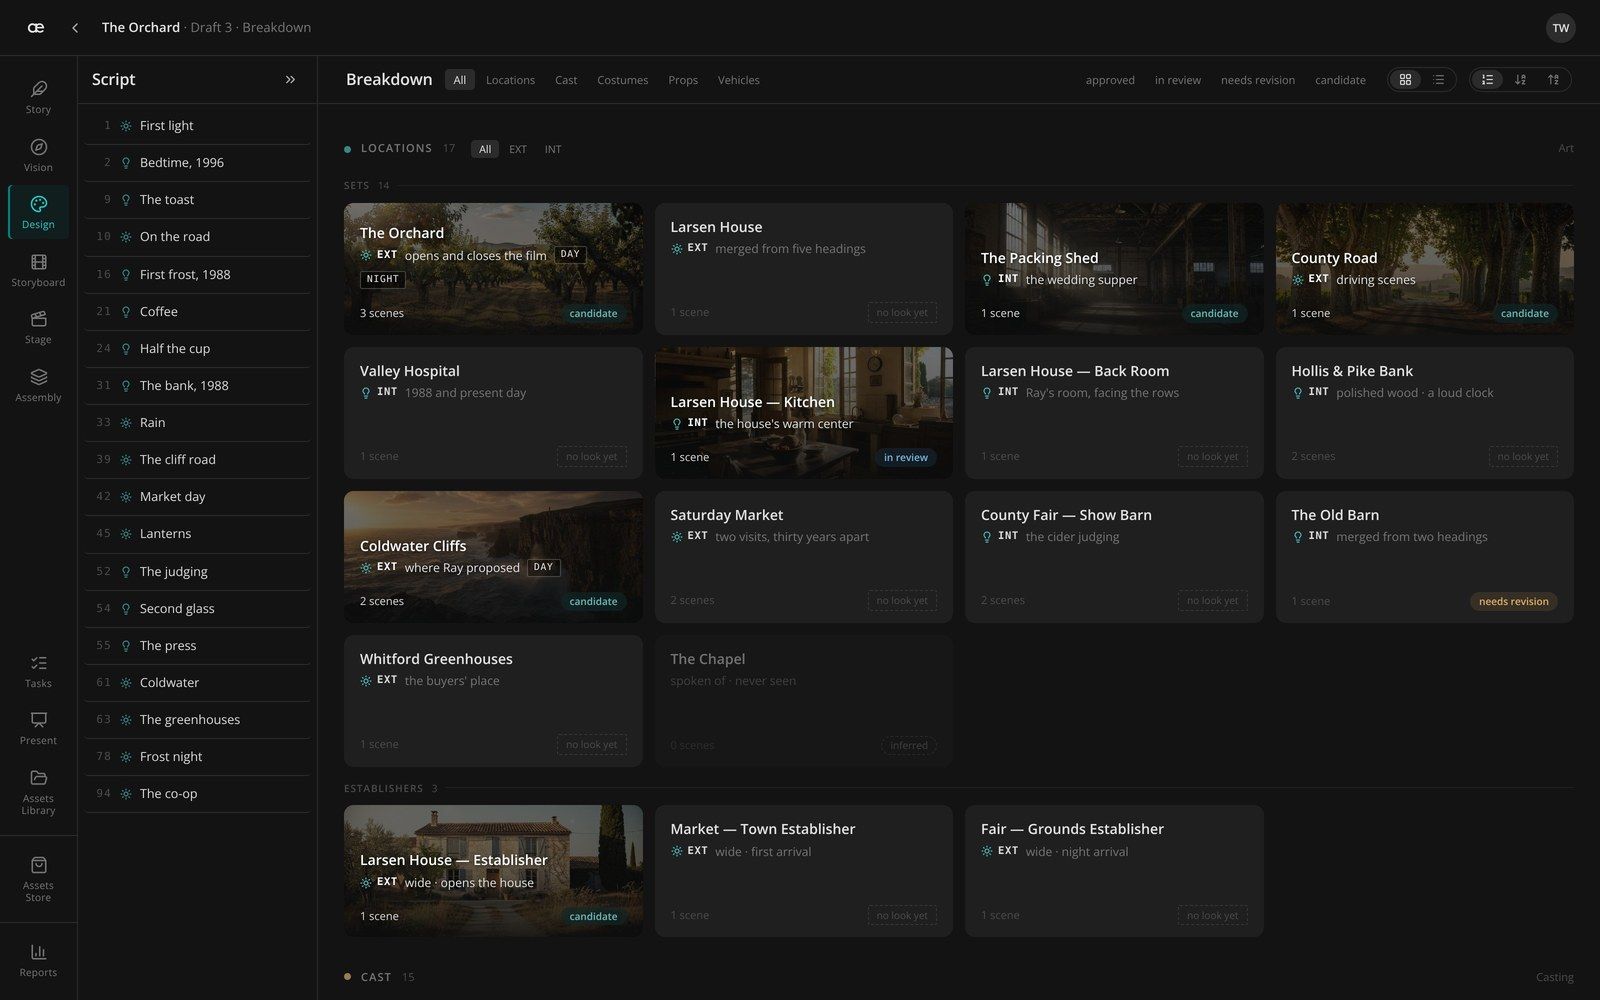
Task: Open the TW user avatar menu
Action: coord(1560,28)
